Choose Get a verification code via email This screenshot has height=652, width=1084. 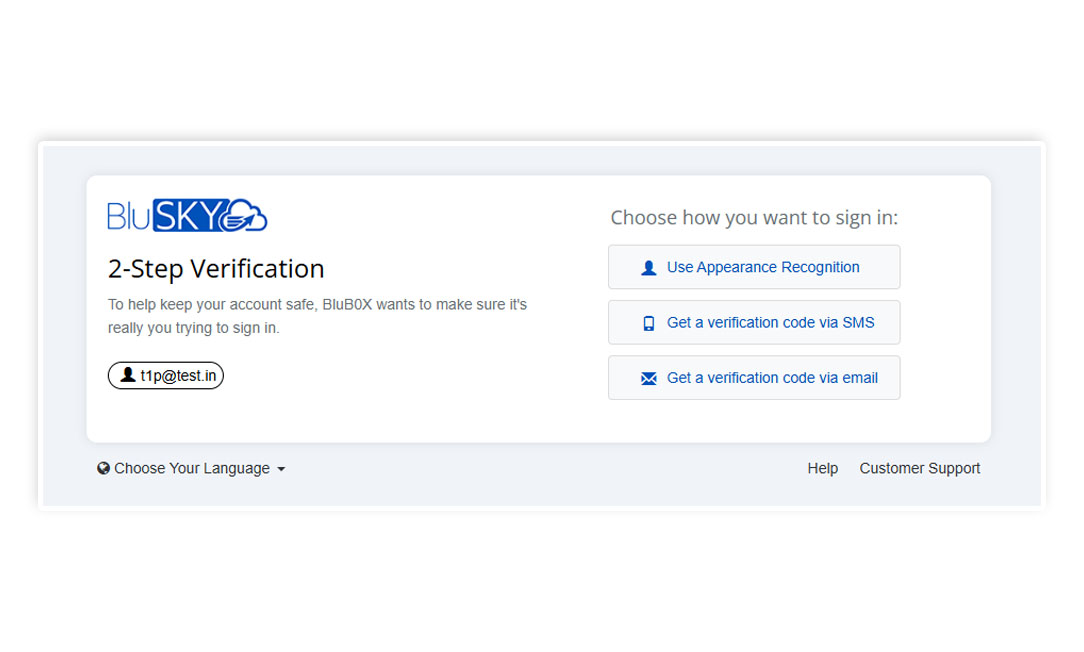pos(754,377)
